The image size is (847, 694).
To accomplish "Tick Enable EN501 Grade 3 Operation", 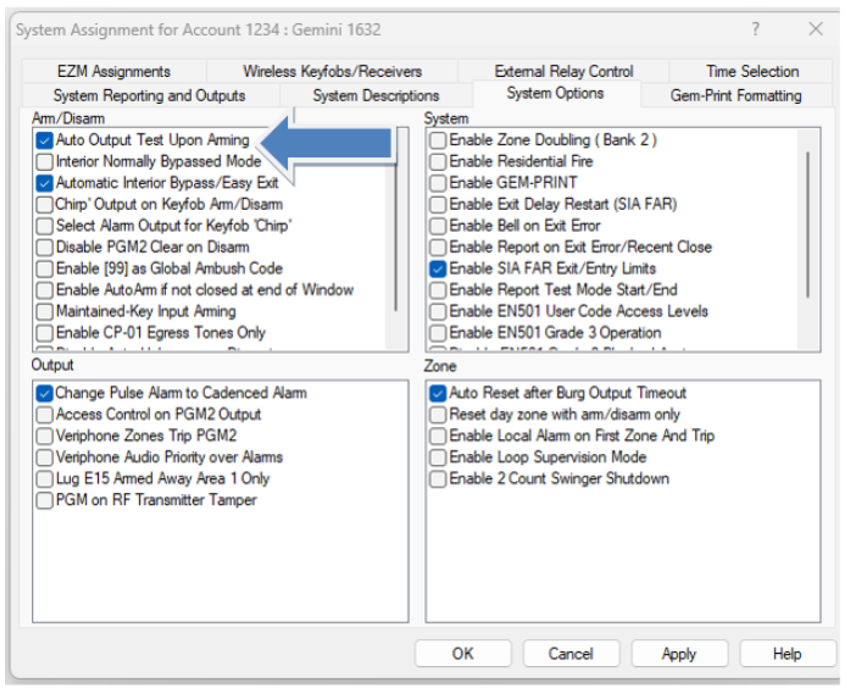I will click(x=438, y=333).
